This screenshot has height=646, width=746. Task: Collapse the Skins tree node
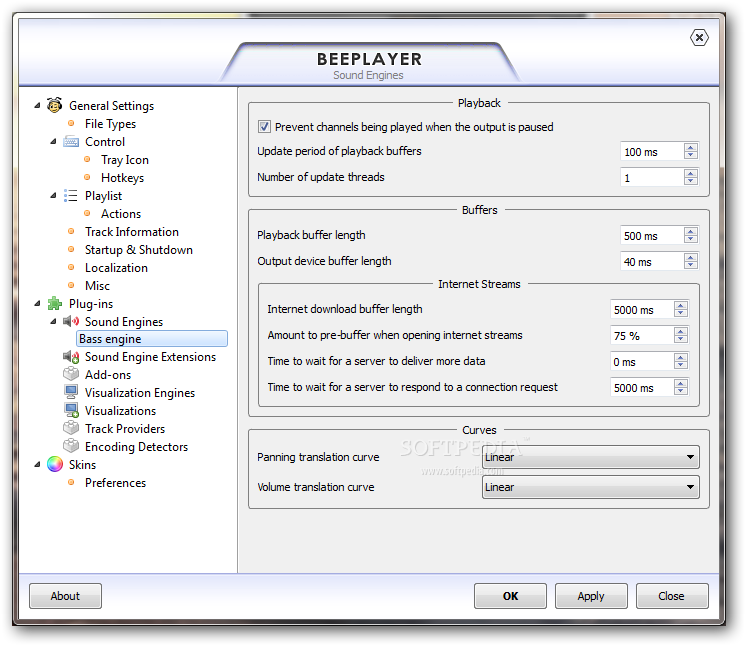[38, 464]
